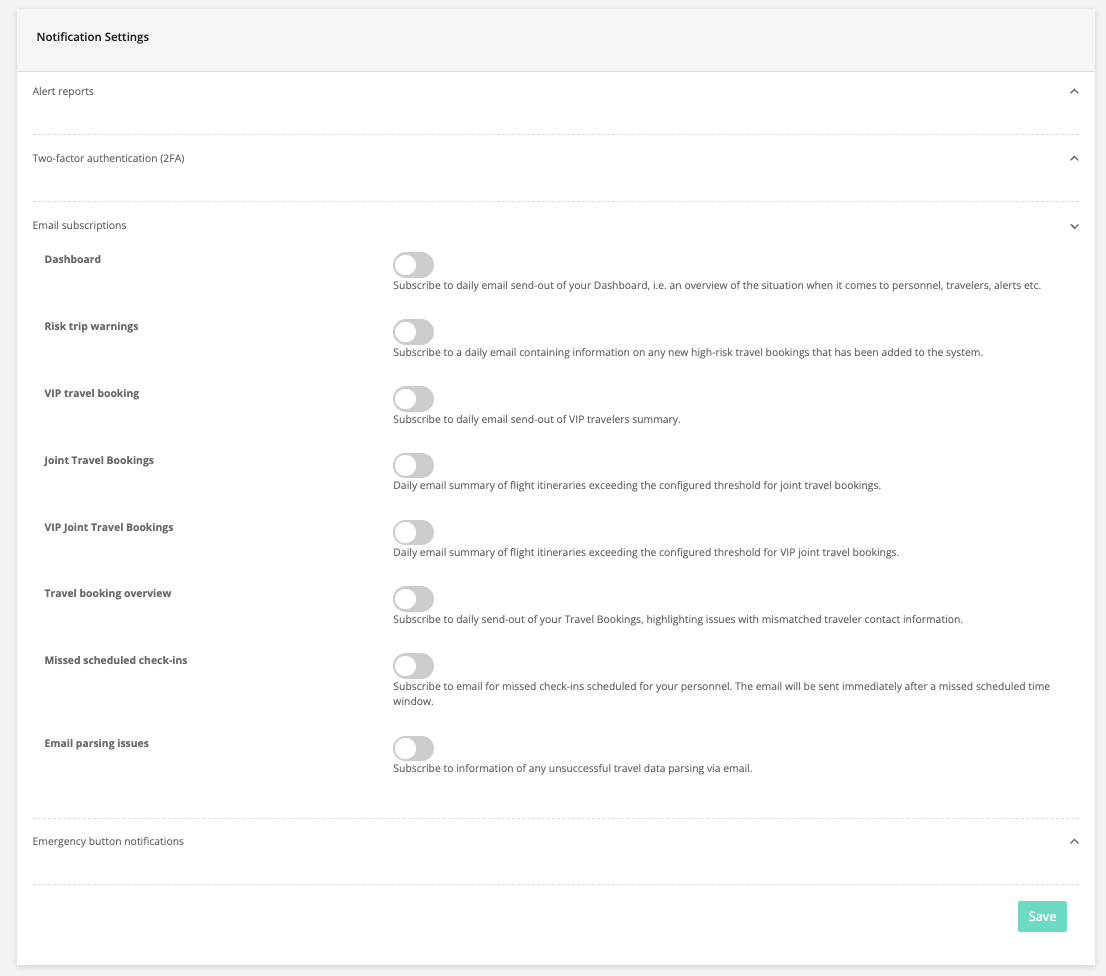Screen dimensions: 1106x976
Task: Click the Email subscriptions section label
Action: click(x=79, y=225)
